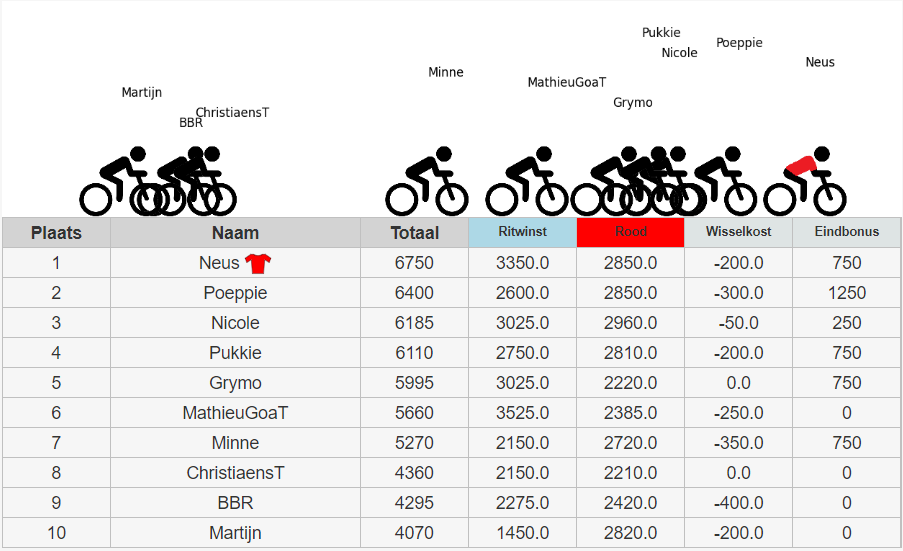Click Poeppie's Eindbonus value 1250
Viewport: 903px width, 551px height.
tap(846, 293)
